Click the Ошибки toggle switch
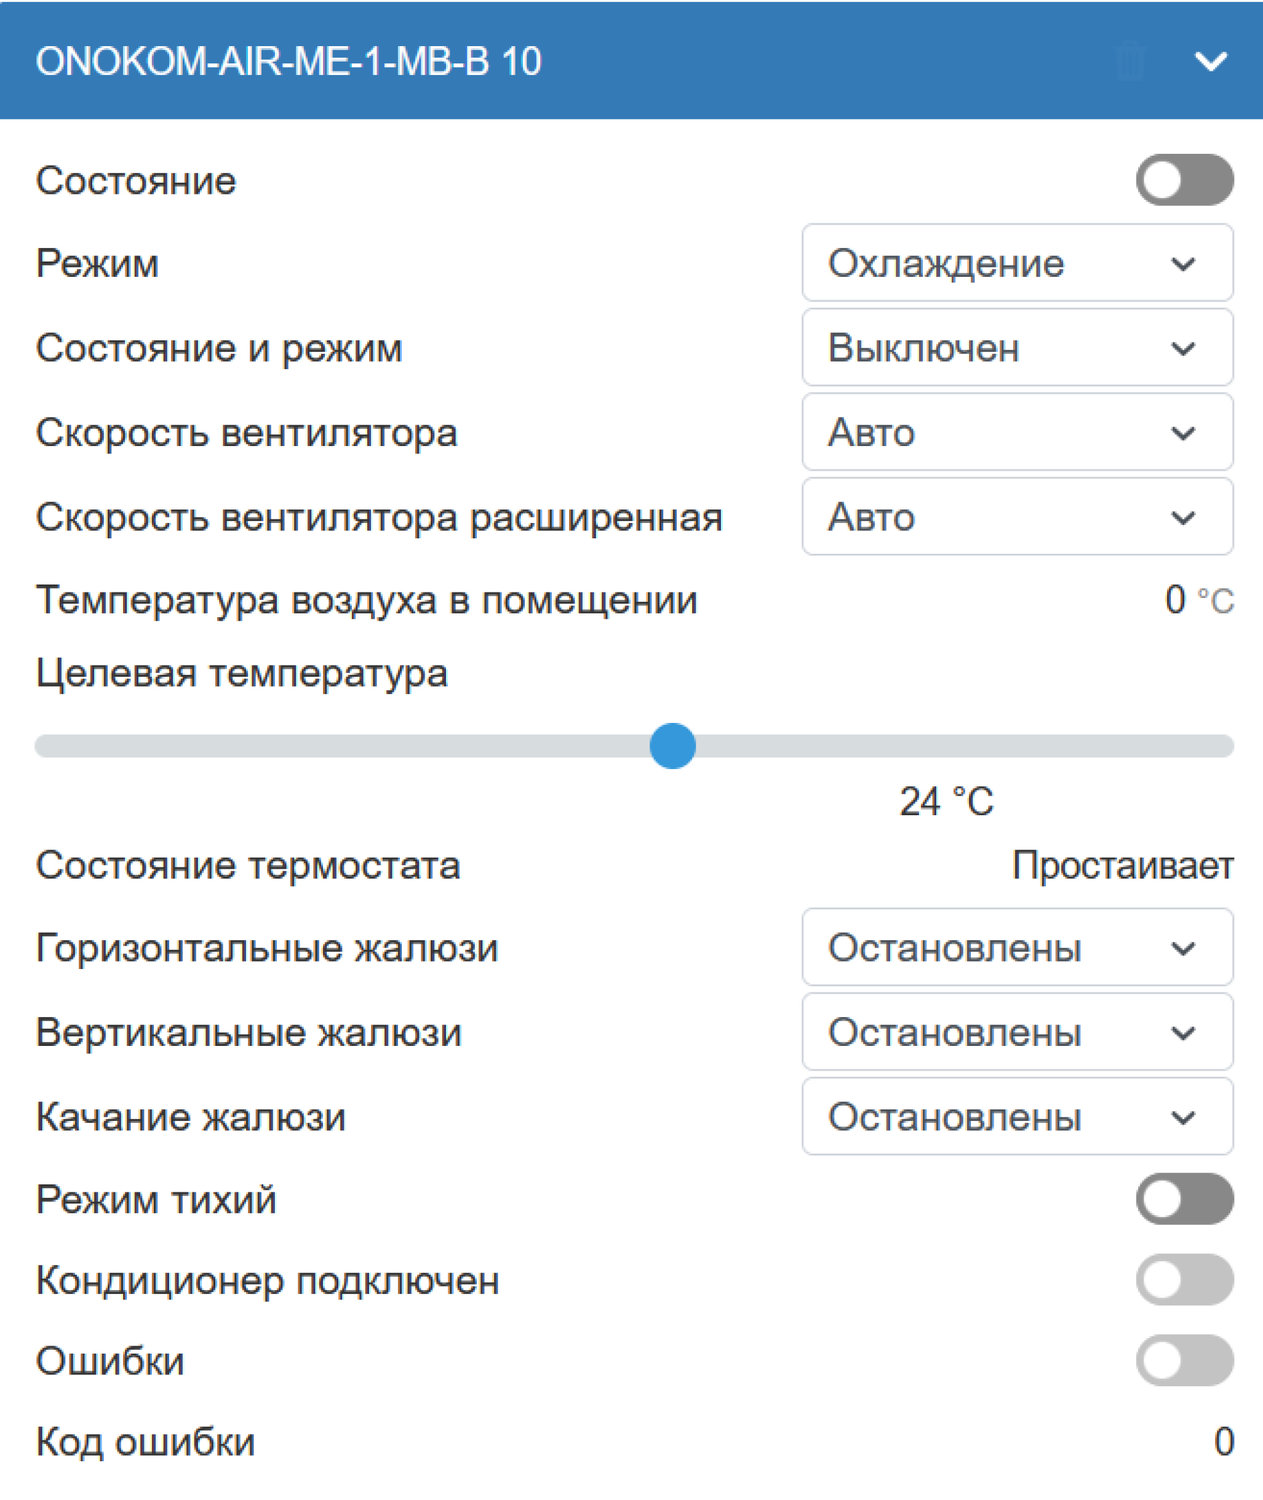The image size is (1263, 1500). (x=1184, y=1361)
